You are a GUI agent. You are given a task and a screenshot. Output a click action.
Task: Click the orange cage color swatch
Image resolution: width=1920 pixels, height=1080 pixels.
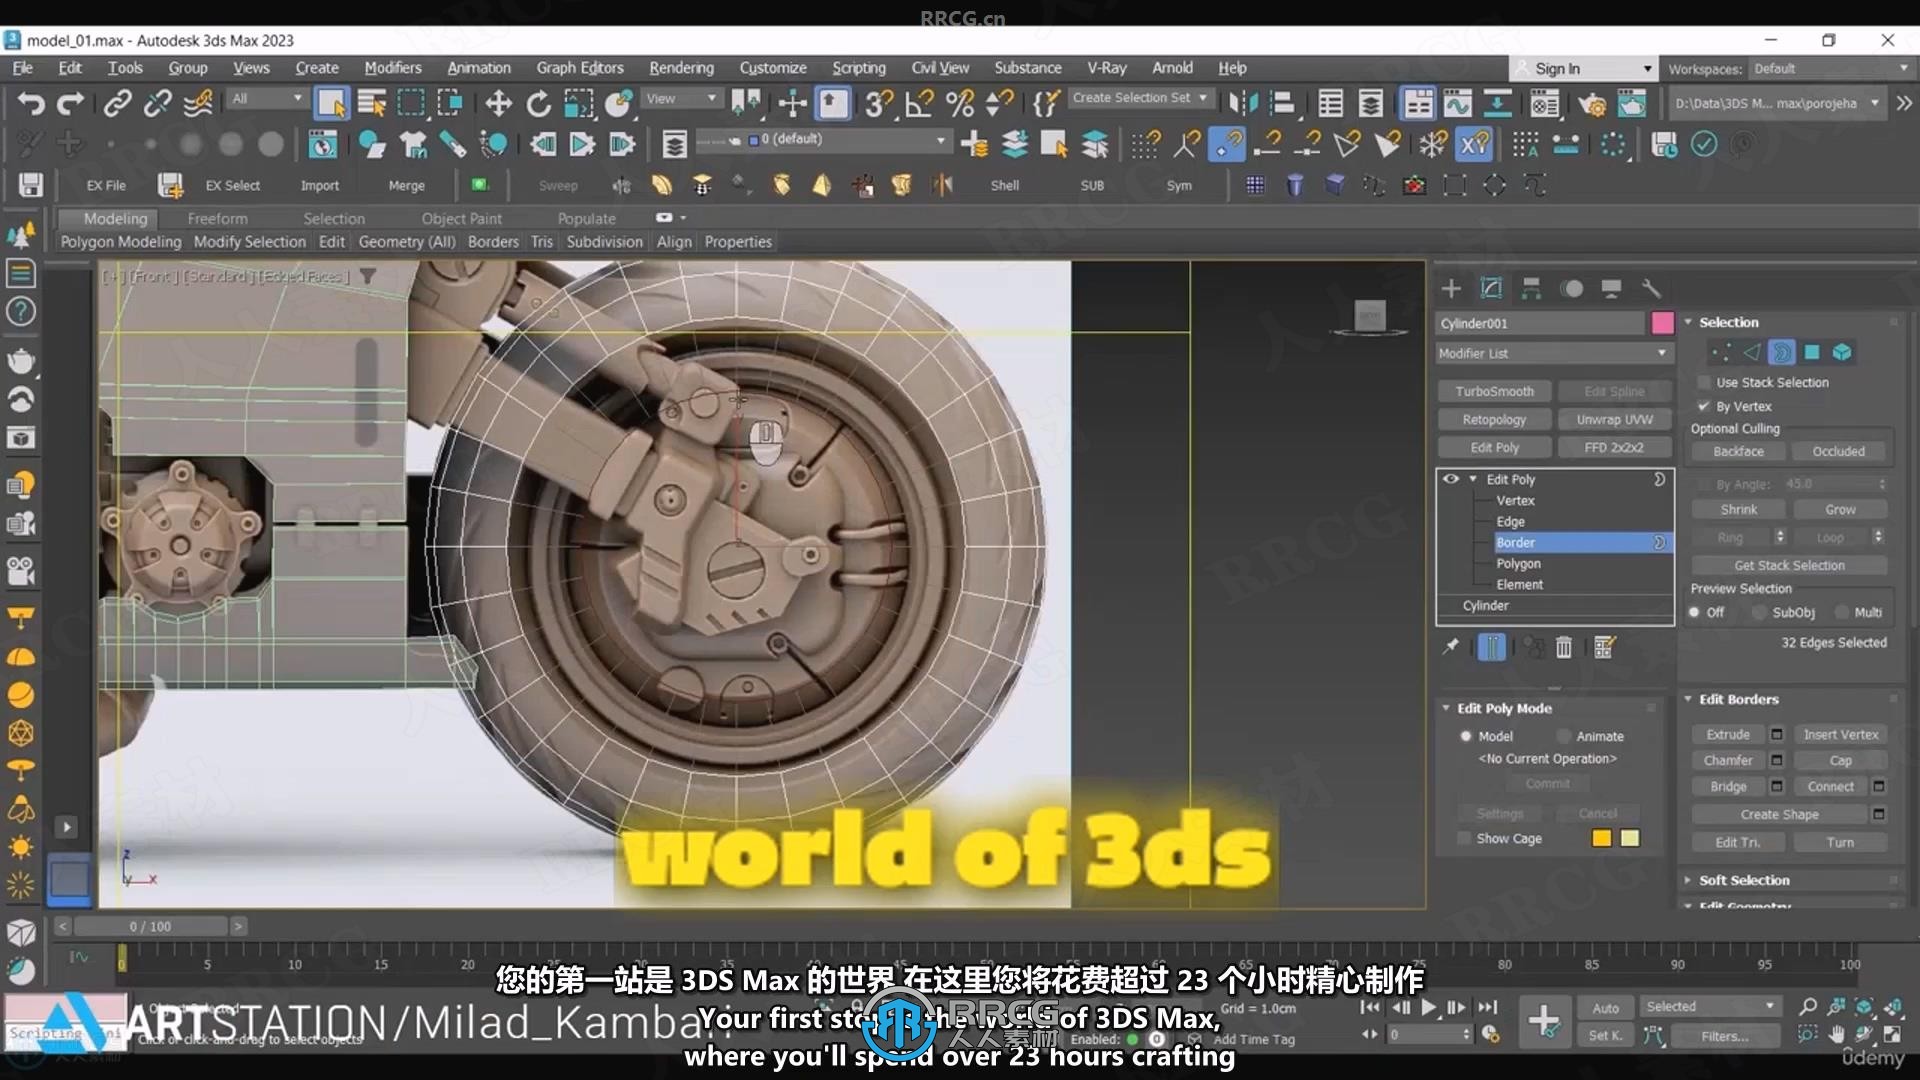[1601, 838]
